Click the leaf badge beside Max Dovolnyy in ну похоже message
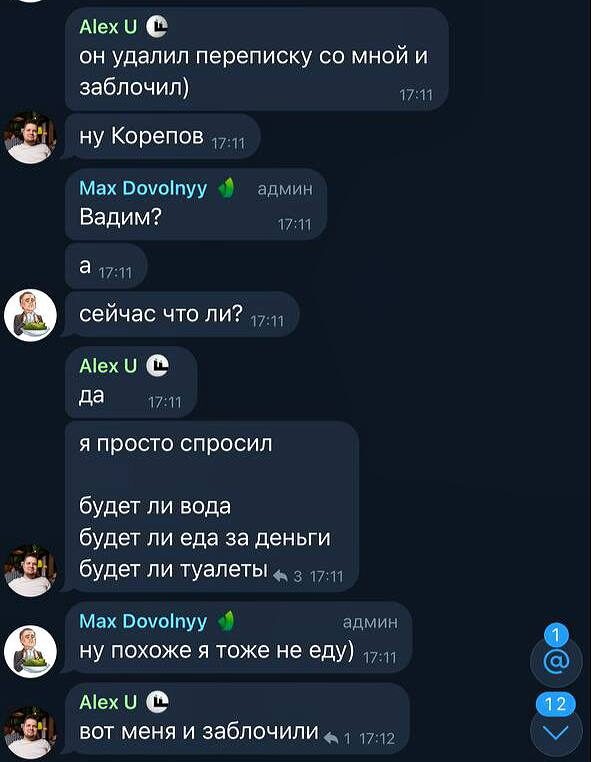Image resolution: width=591 pixels, height=762 pixels. (227, 621)
